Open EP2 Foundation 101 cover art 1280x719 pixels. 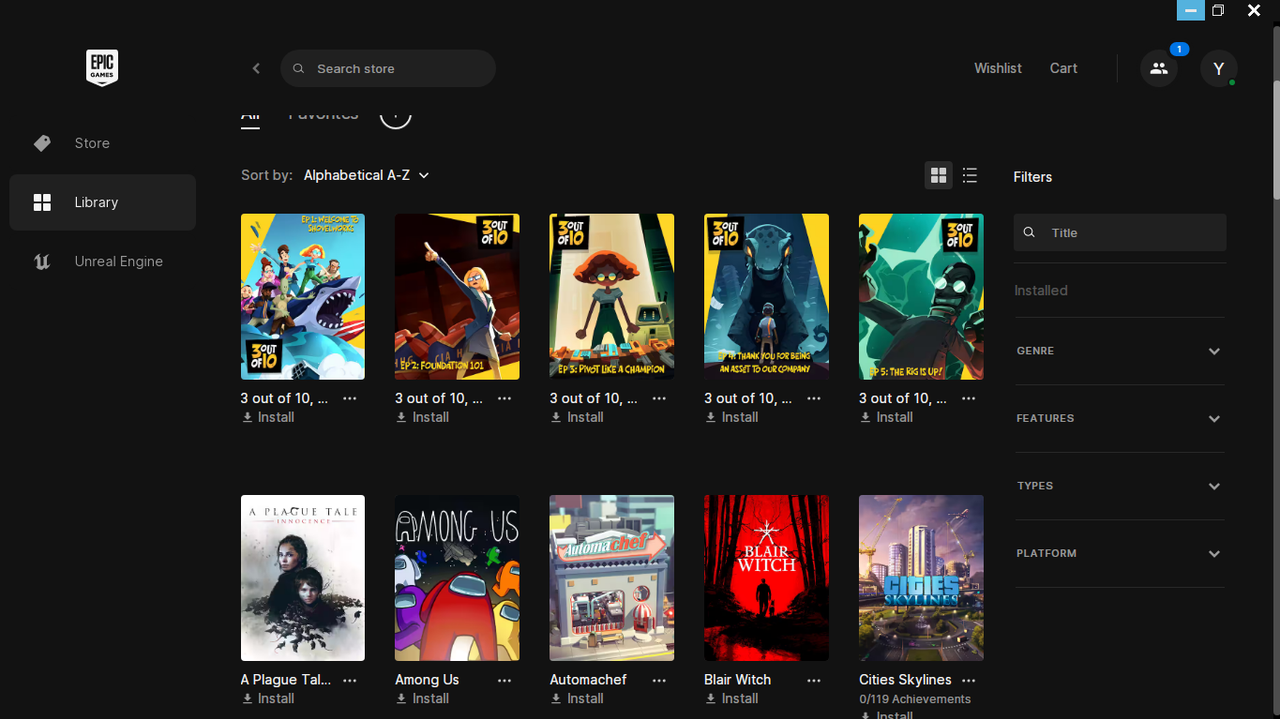point(457,296)
